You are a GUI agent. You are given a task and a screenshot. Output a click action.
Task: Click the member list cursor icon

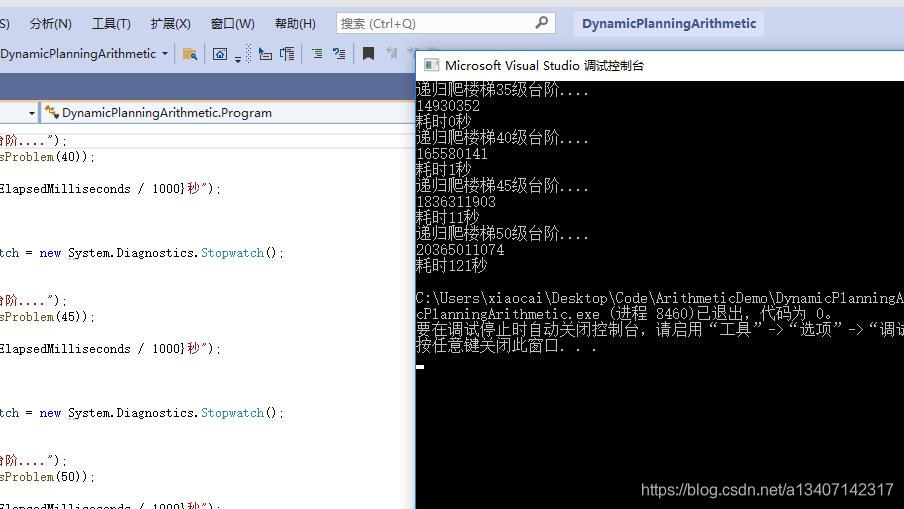(265, 54)
